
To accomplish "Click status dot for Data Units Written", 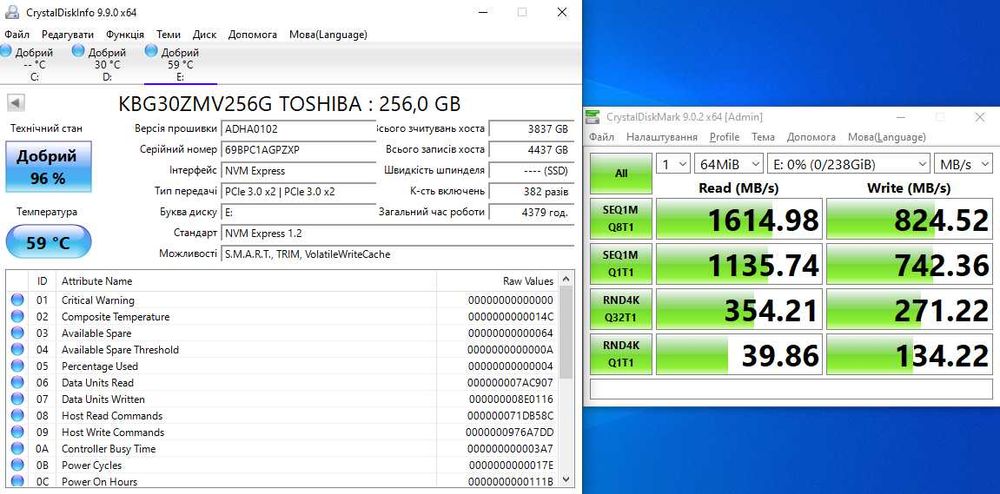I will click(17, 399).
